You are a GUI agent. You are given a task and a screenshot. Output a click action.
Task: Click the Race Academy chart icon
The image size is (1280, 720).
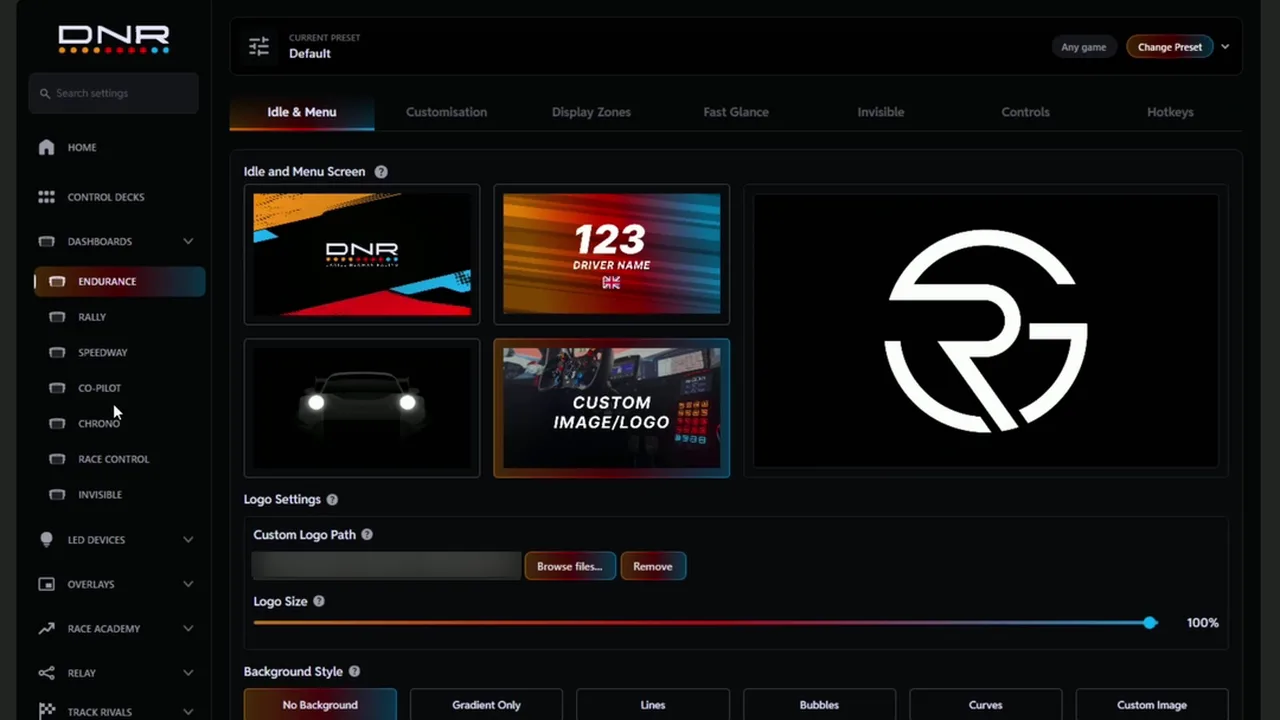click(x=46, y=628)
